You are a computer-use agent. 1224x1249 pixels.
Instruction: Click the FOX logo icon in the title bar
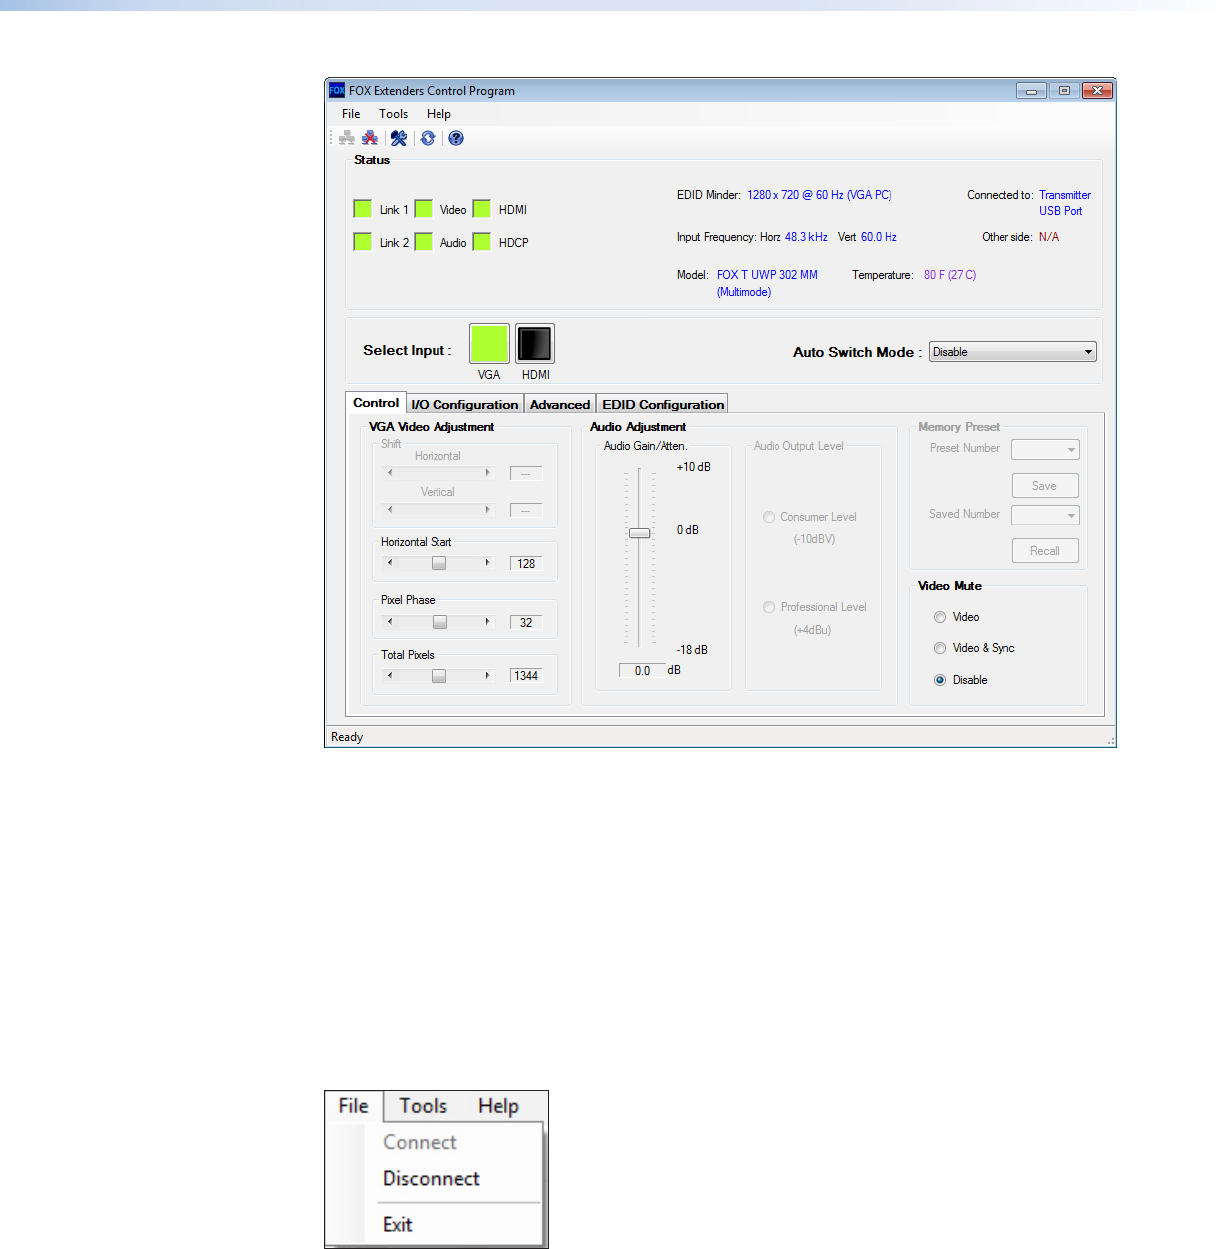point(337,90)
